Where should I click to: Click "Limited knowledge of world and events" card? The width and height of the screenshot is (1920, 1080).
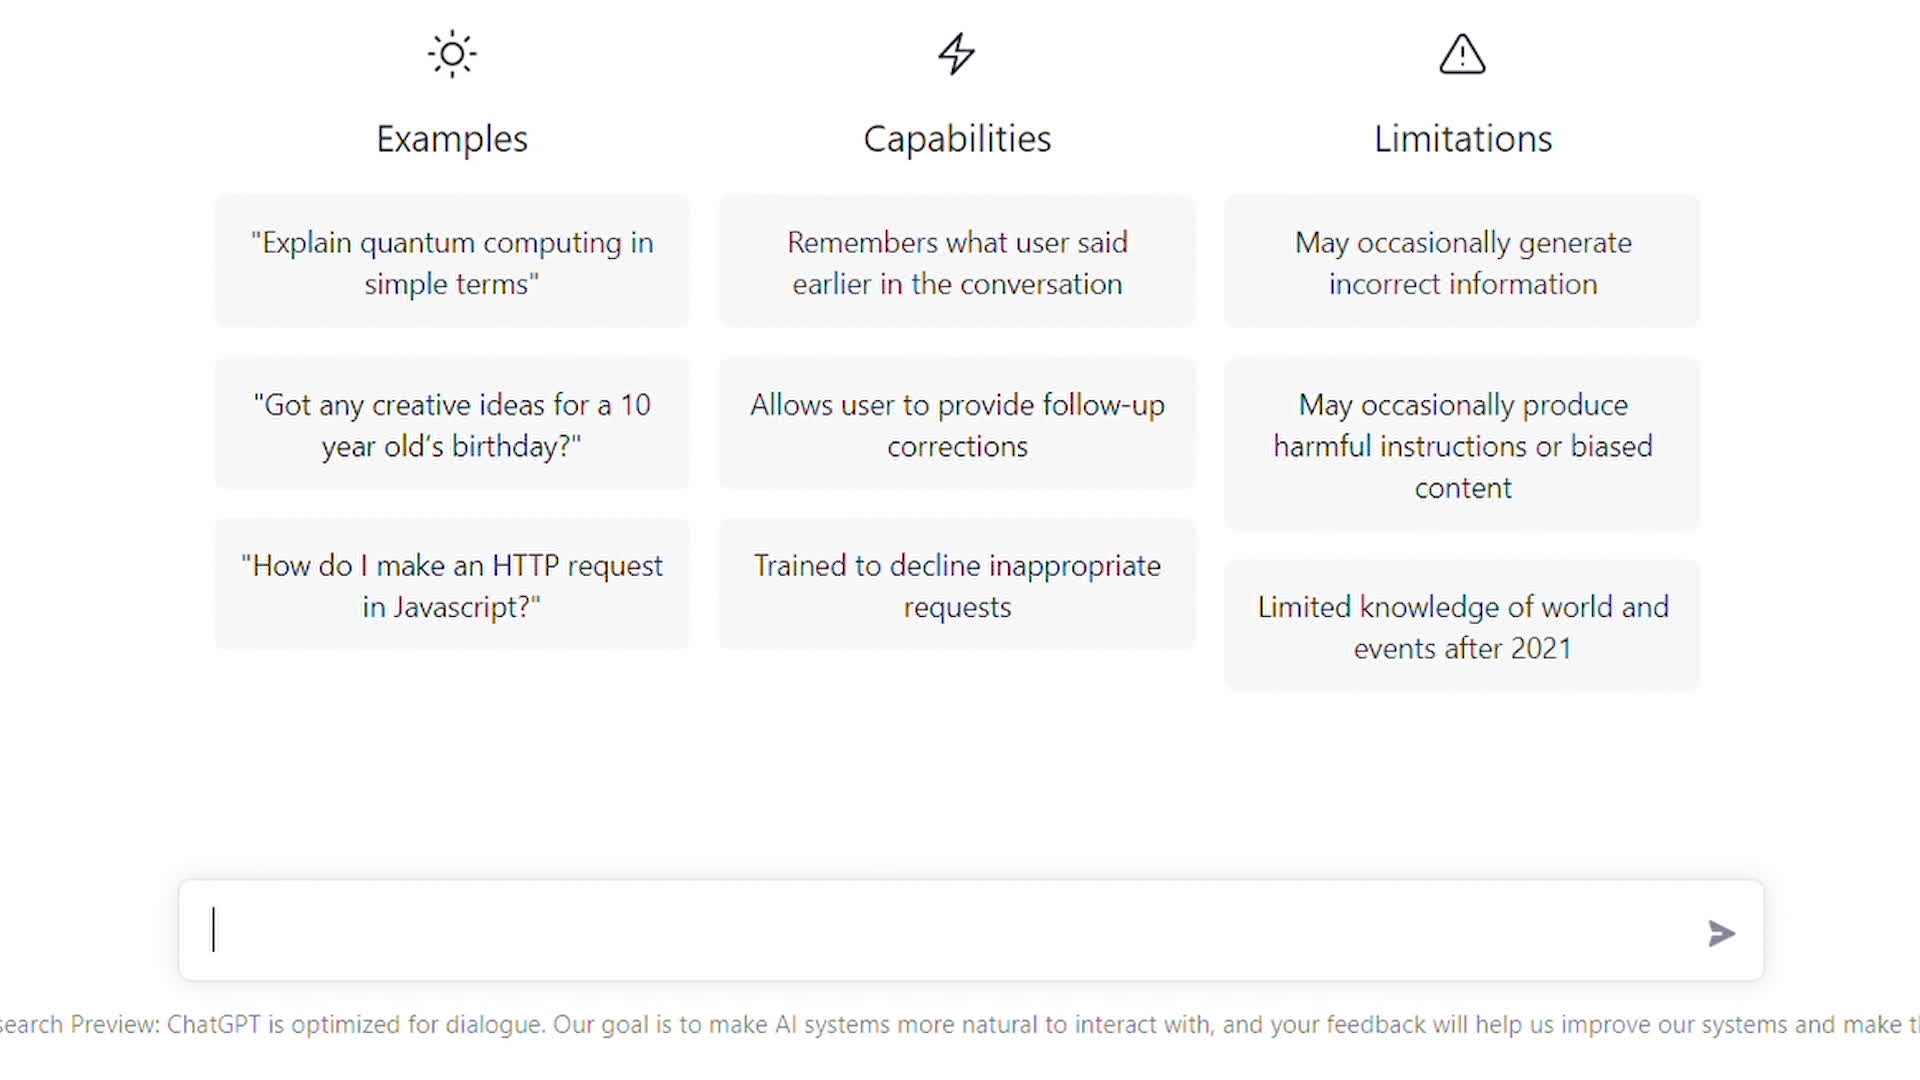1462,626
